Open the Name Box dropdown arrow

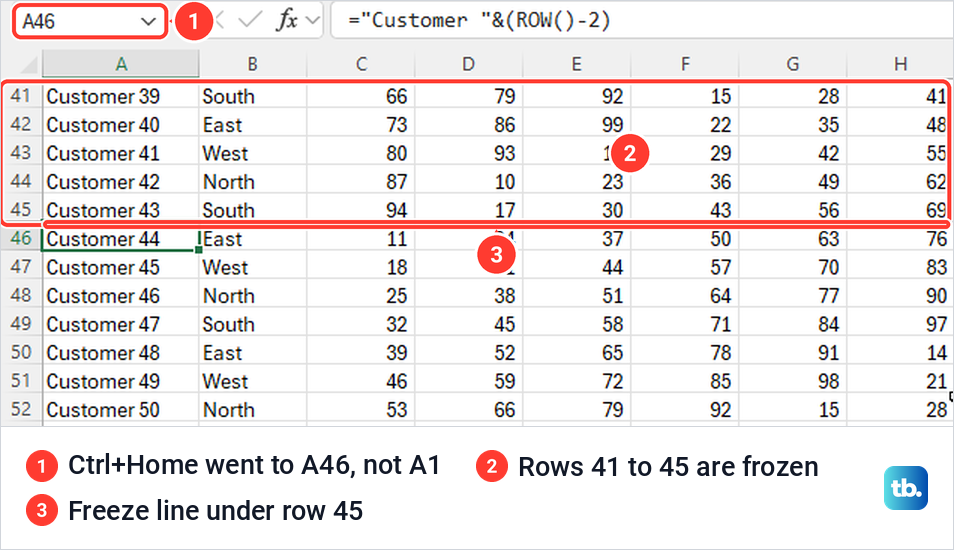pyautogui.click(x=148, y=22)
